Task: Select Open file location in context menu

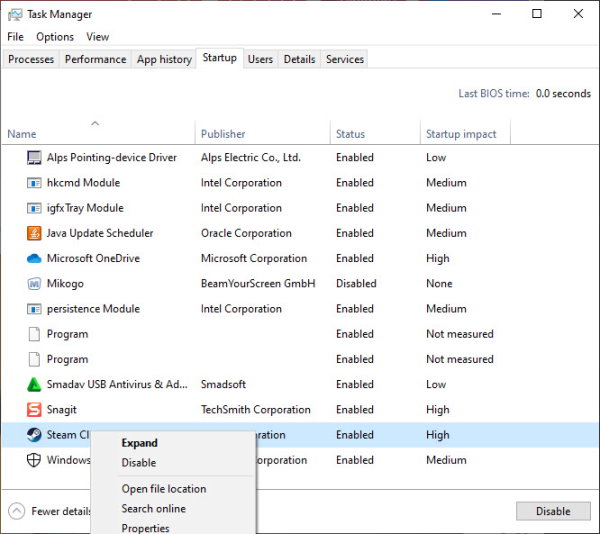Action: point(163,489)
